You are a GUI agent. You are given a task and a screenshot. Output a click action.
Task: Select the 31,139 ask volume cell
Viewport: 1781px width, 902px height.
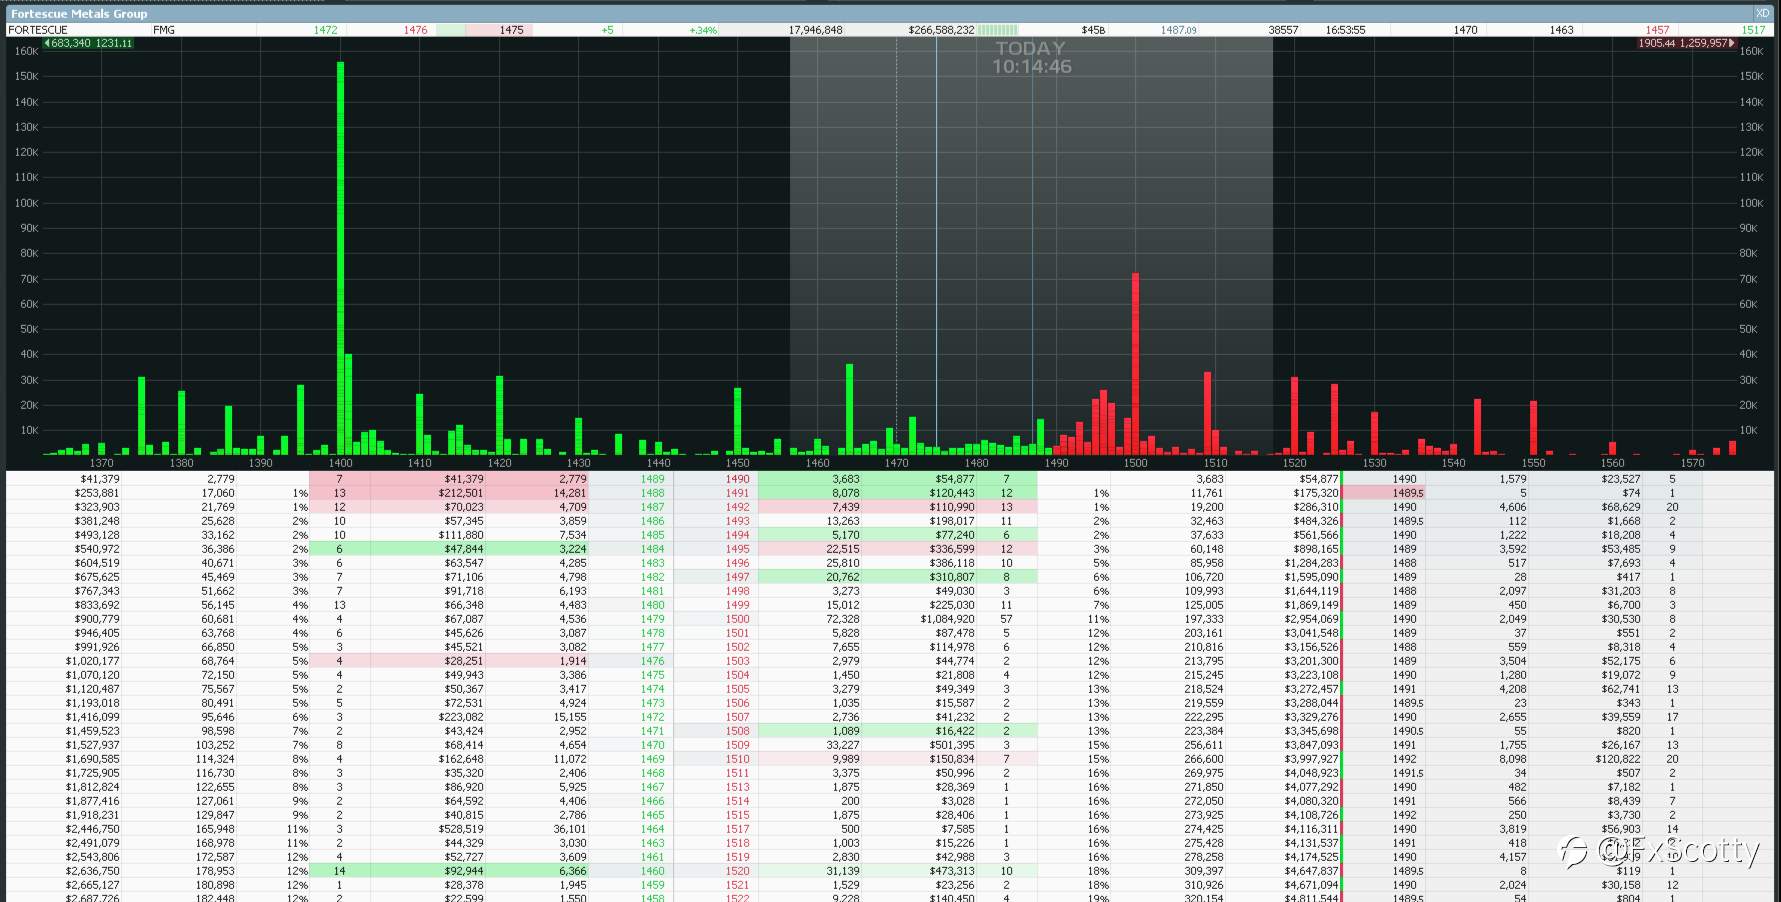pos(843,871)
